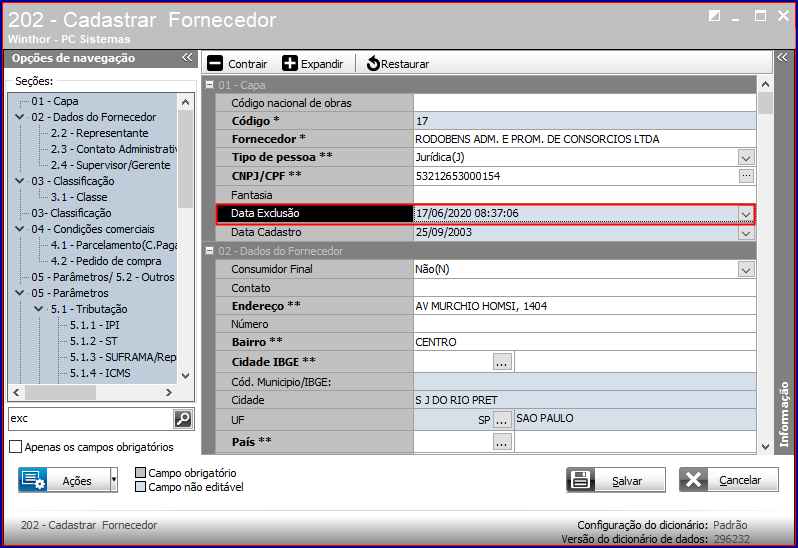Open the País lookup ellipsis button
The width and height of the screenshot is (798, 548).
pos(502,442)
